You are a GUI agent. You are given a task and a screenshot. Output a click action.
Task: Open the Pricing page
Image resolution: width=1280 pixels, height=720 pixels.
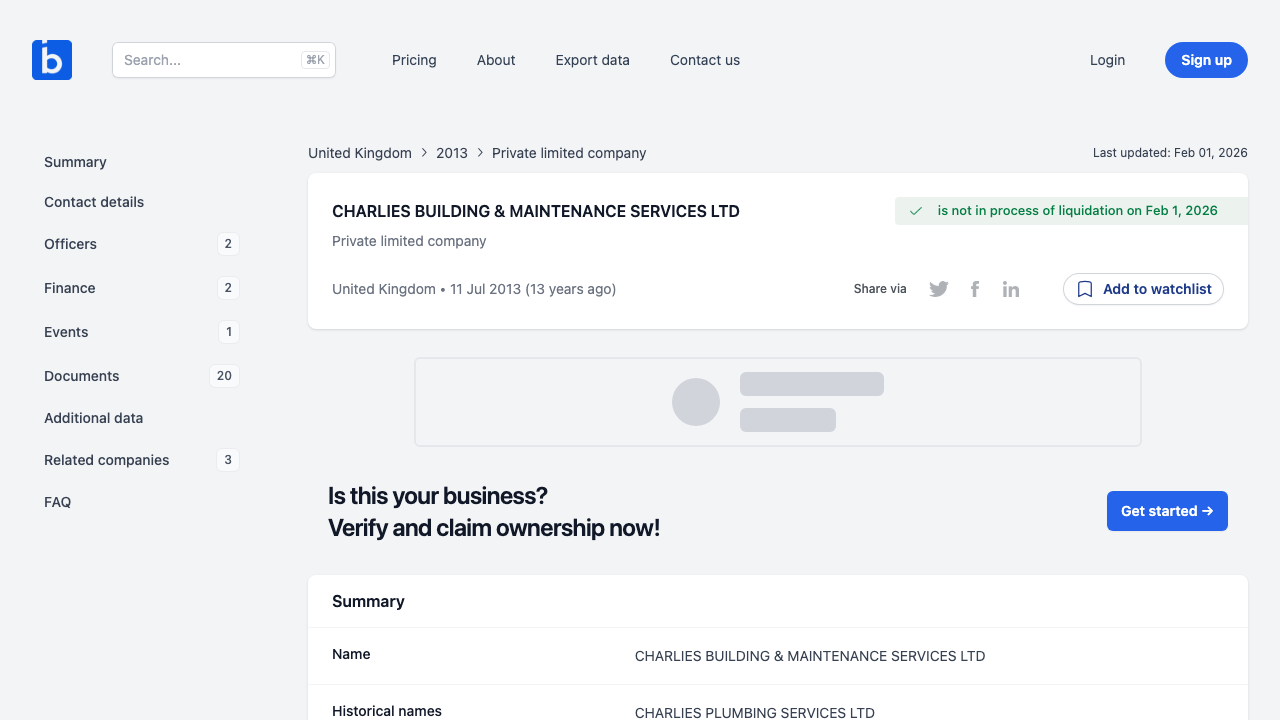click(x=414, y=60)
